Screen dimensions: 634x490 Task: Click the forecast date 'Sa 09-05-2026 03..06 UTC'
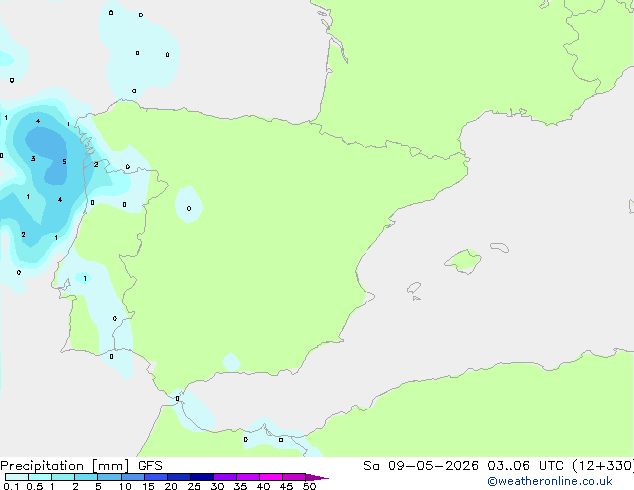coord(463,466)
